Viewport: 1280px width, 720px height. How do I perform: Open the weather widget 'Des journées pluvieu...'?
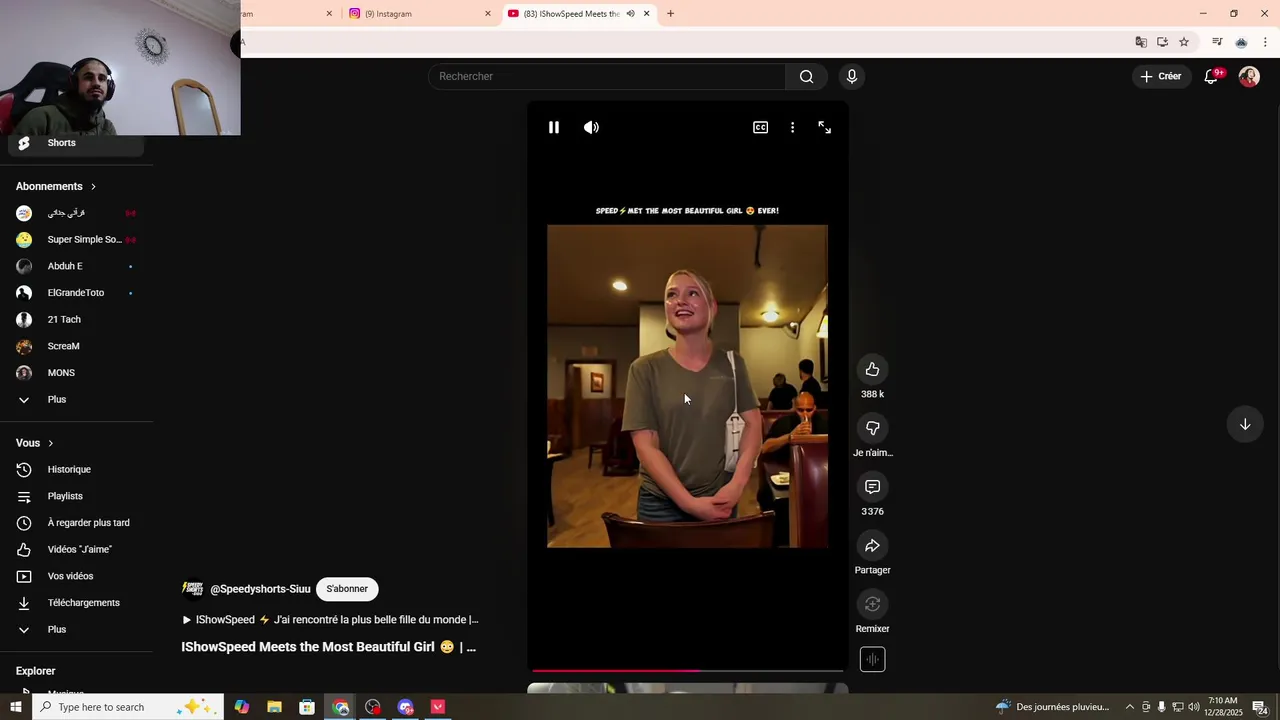click(1053, 707)
